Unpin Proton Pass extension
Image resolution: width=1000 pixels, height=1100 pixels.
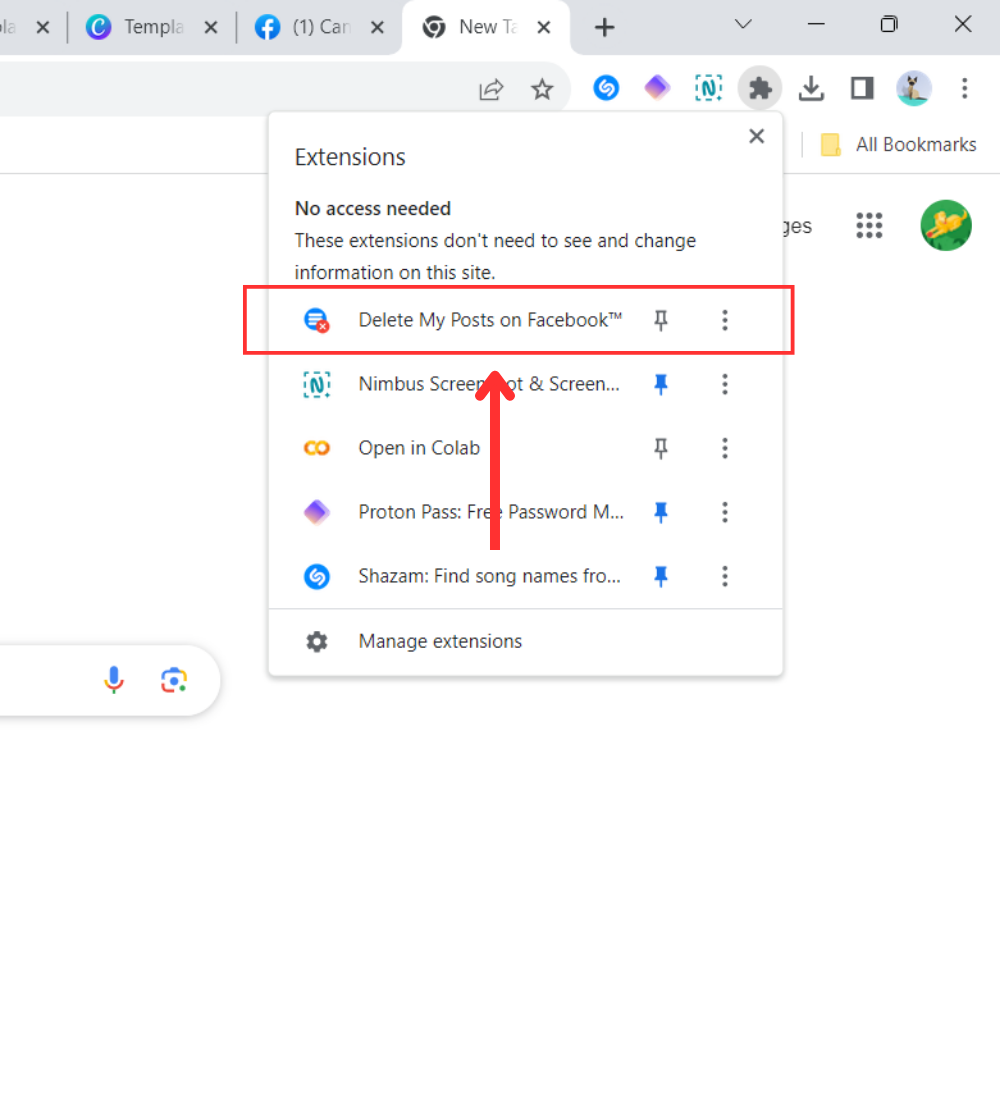pyautogui.click(x=660, y=512)
